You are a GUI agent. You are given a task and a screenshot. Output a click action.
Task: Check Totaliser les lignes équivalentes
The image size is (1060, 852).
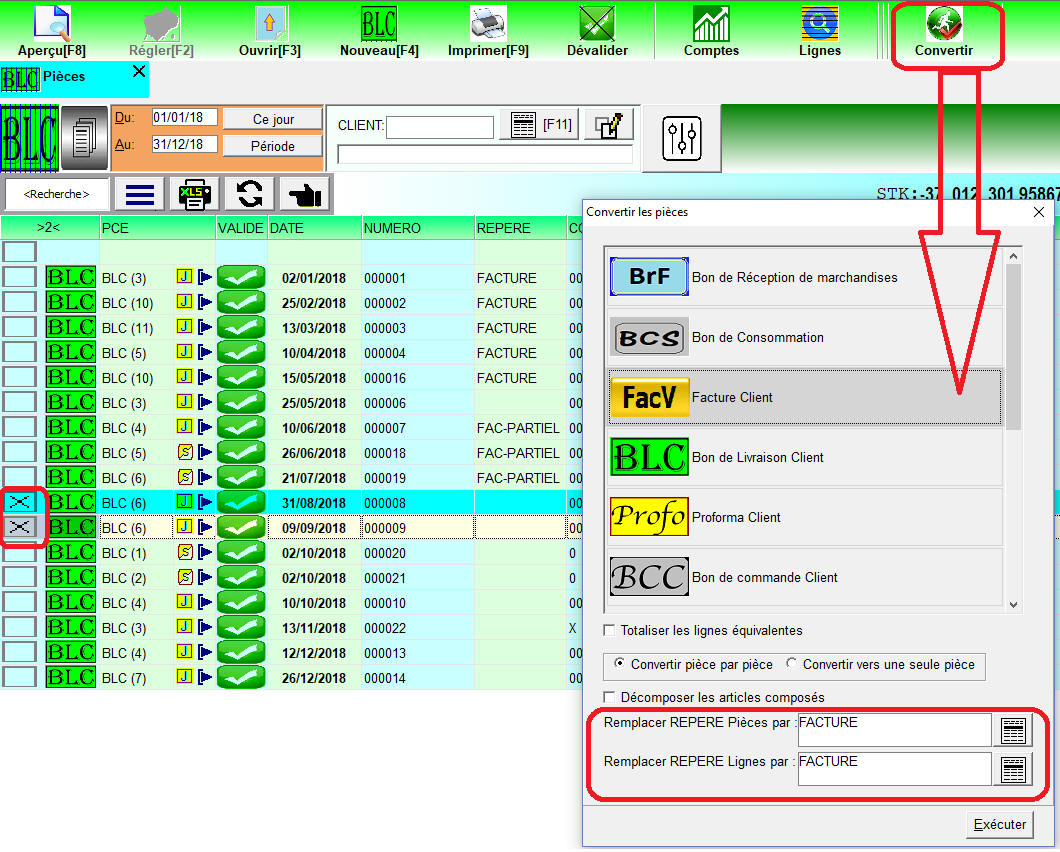610,631
